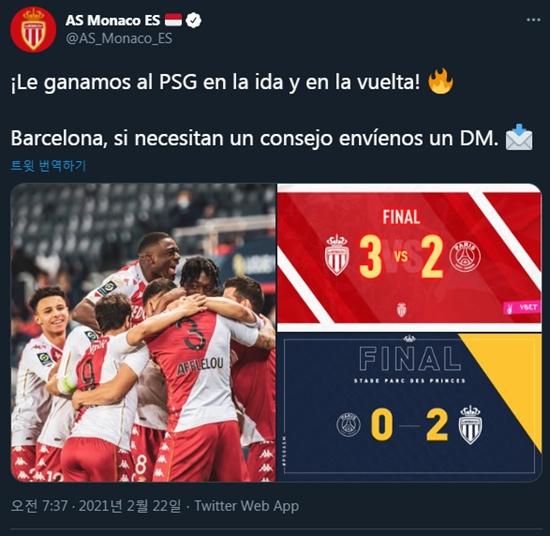Open the AS Monaco ES profile avatar
The width and height of the screenshot is (550, 536).
[33, 29]
